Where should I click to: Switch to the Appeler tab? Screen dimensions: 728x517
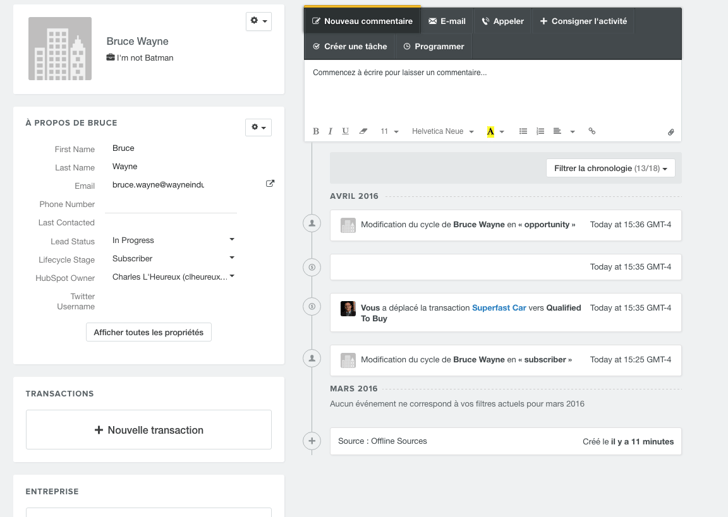502,21
